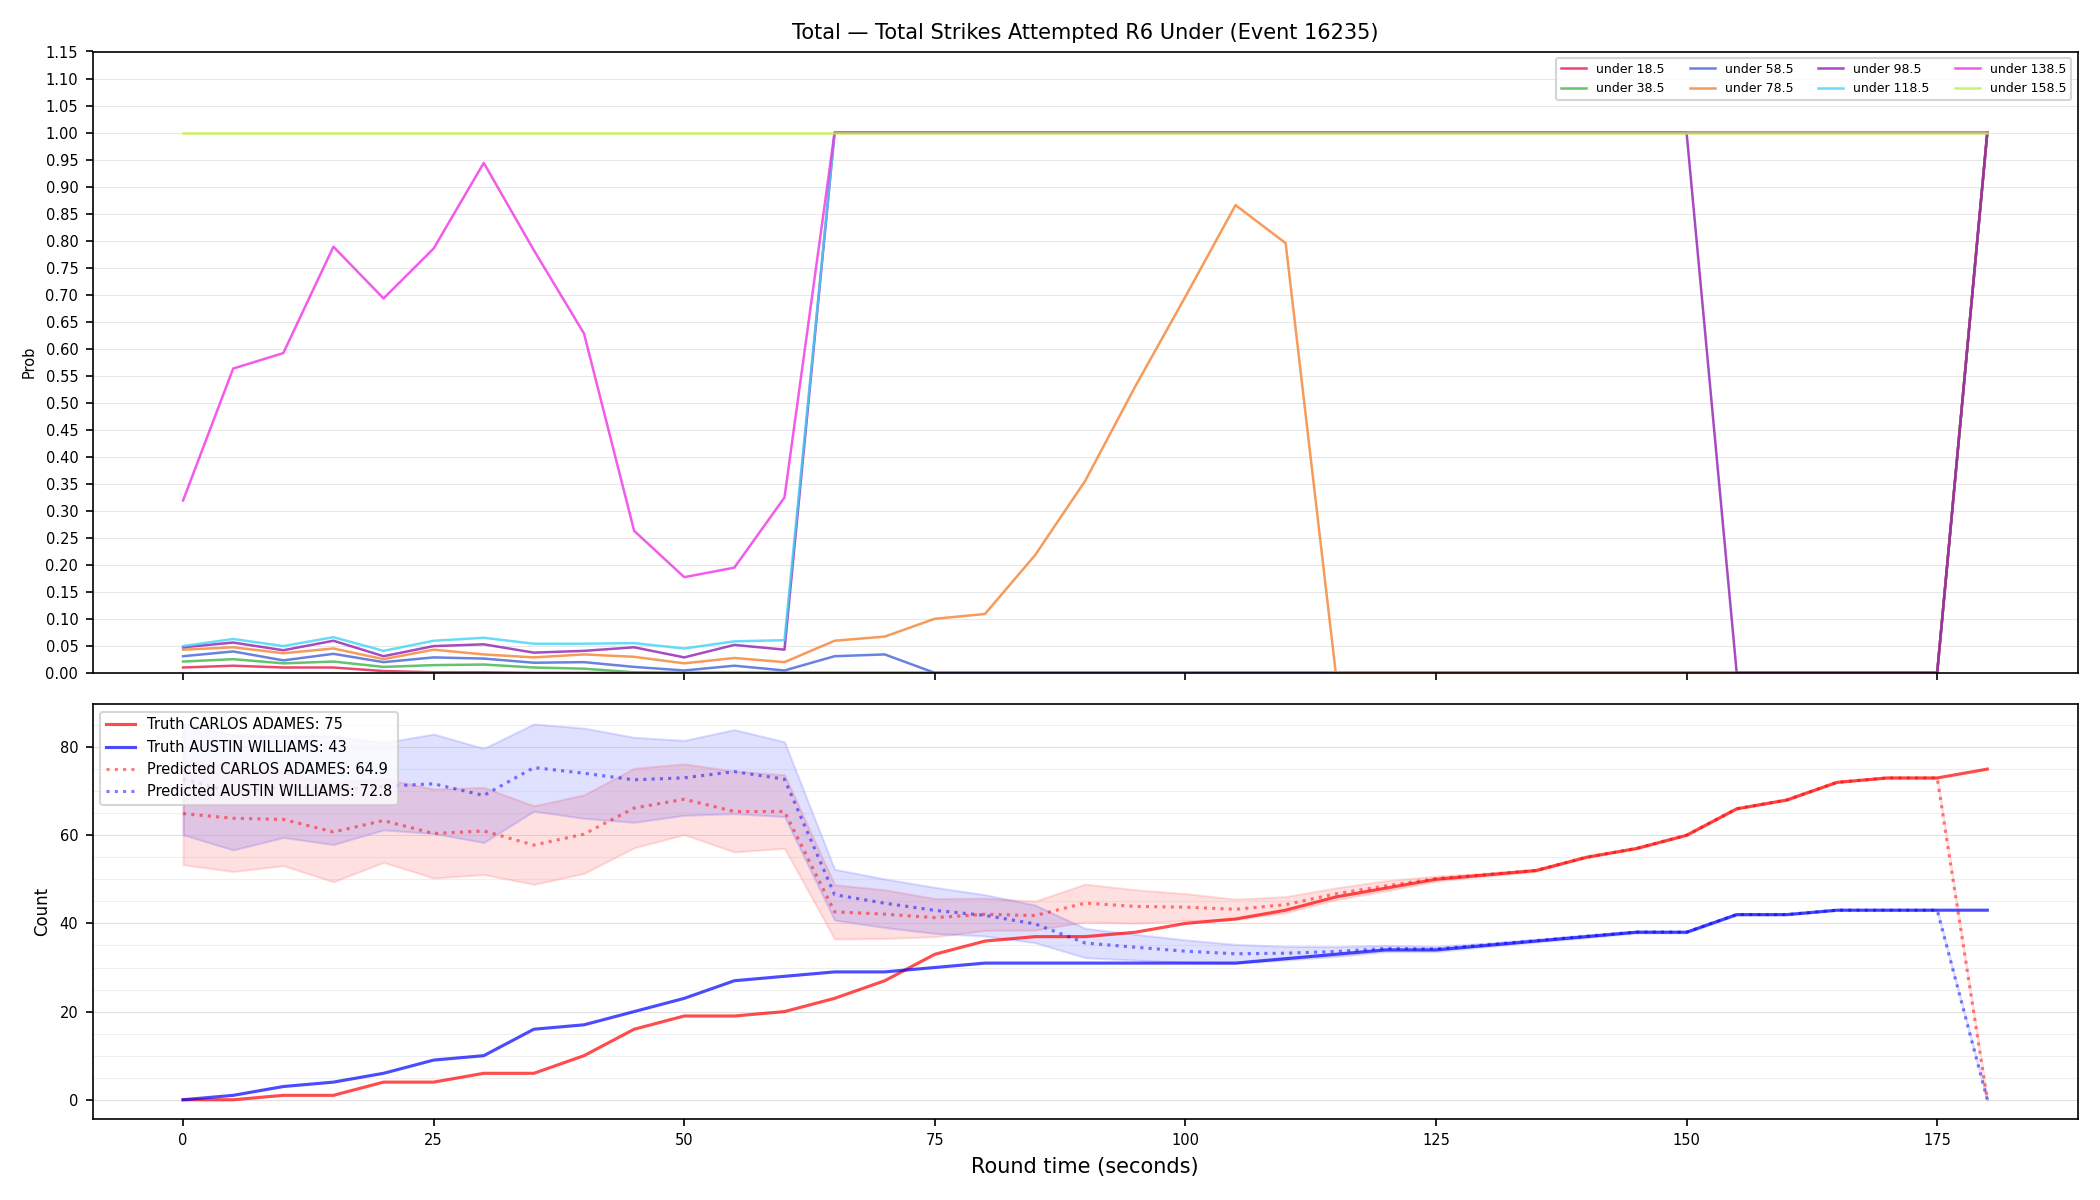Pick the 0.25 tick on the Prob axis

61,538
